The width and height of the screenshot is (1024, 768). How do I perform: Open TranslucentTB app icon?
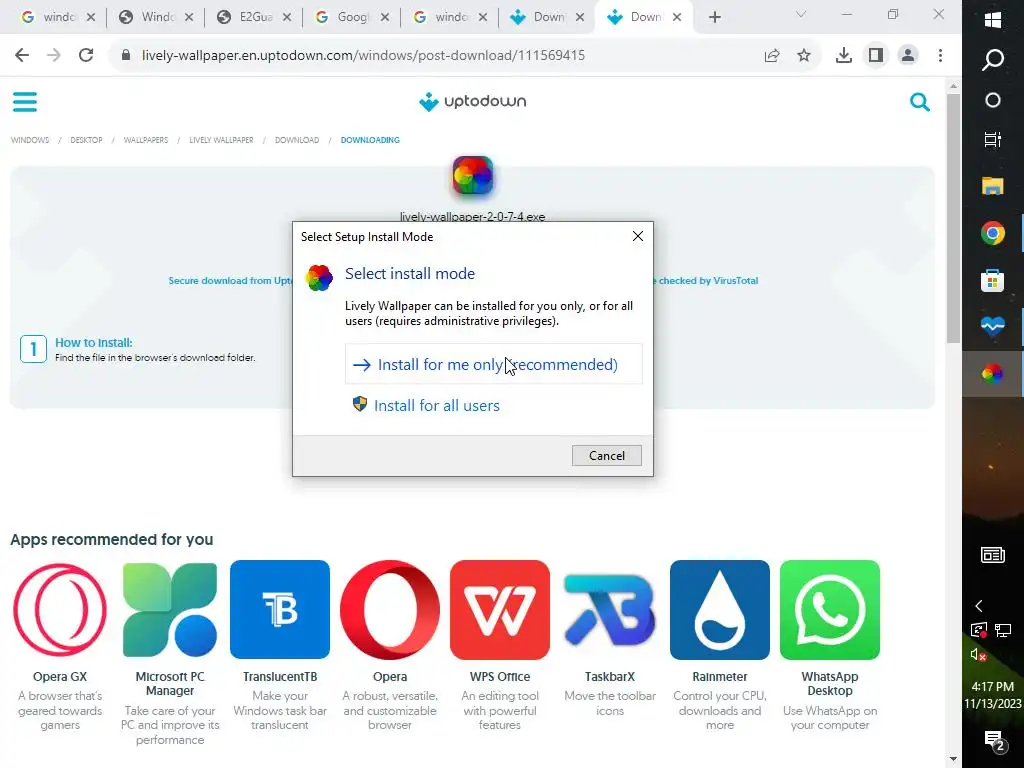coord(280,609)
